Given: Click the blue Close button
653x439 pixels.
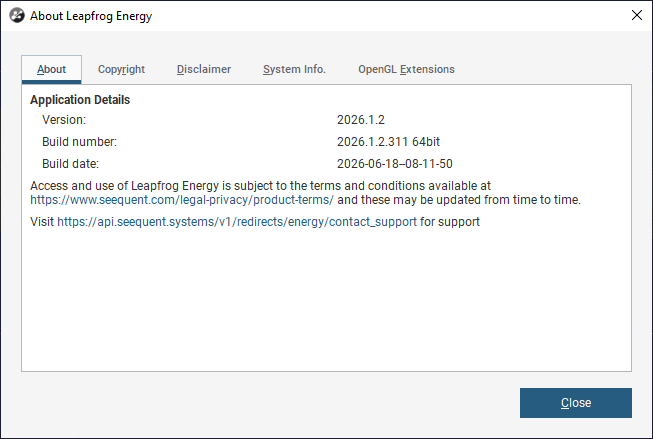Looking at the screenshot, I should [x=576, y=403].
